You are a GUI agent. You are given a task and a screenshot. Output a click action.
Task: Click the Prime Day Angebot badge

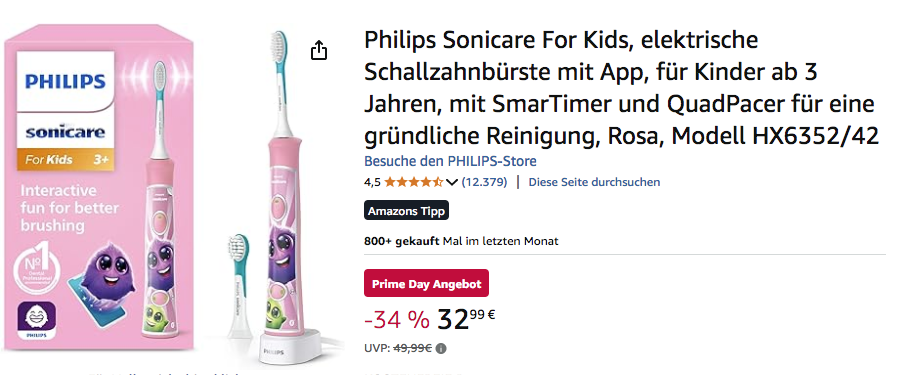[426, 283]
